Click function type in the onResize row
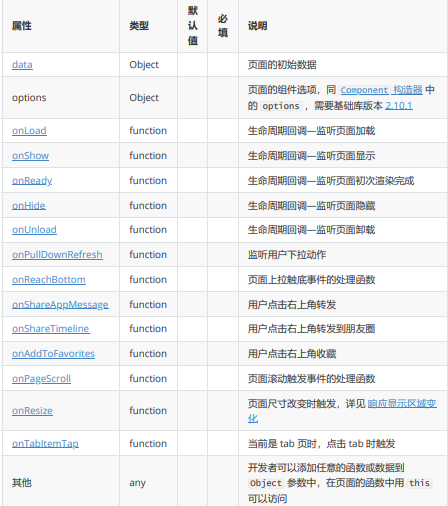This screenshot has height=506, width=448. pos(148,410)
